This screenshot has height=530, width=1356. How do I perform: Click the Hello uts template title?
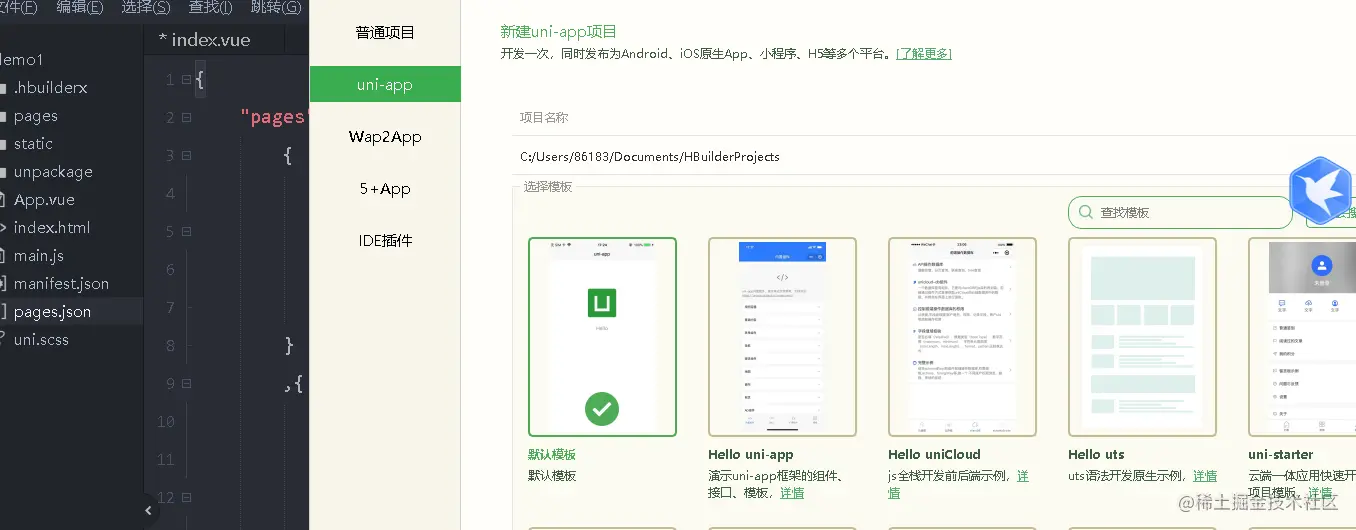click(x=1096, y=455)
